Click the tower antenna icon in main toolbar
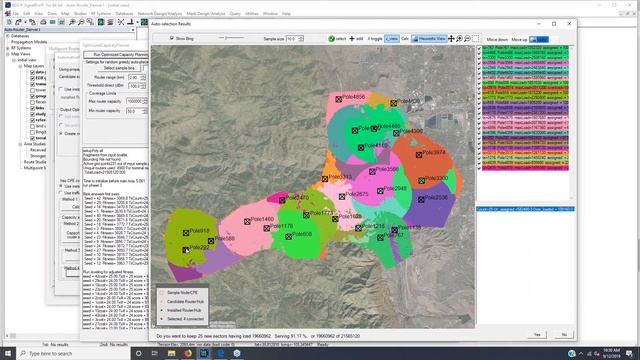 pos(131,22)
